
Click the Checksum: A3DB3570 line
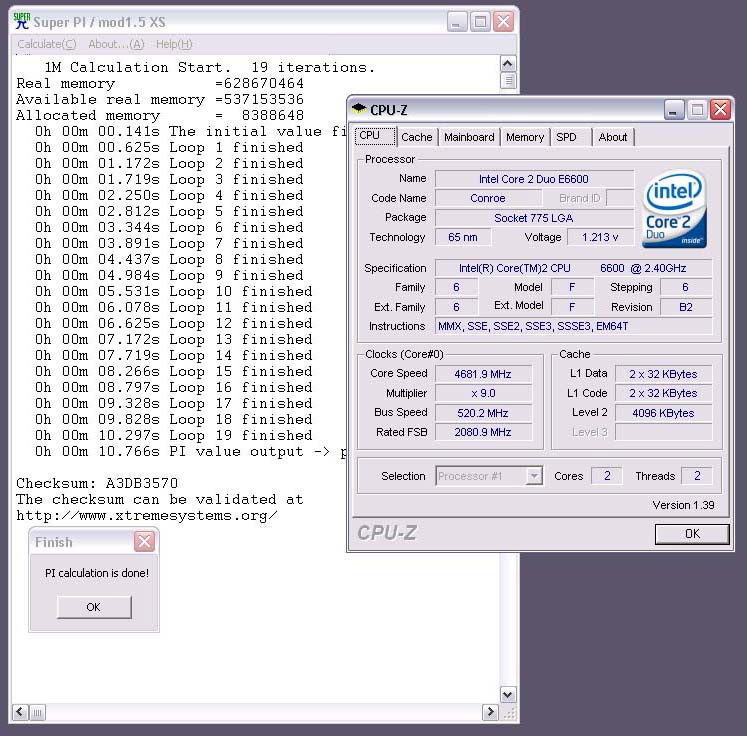[x=97, y=484]
